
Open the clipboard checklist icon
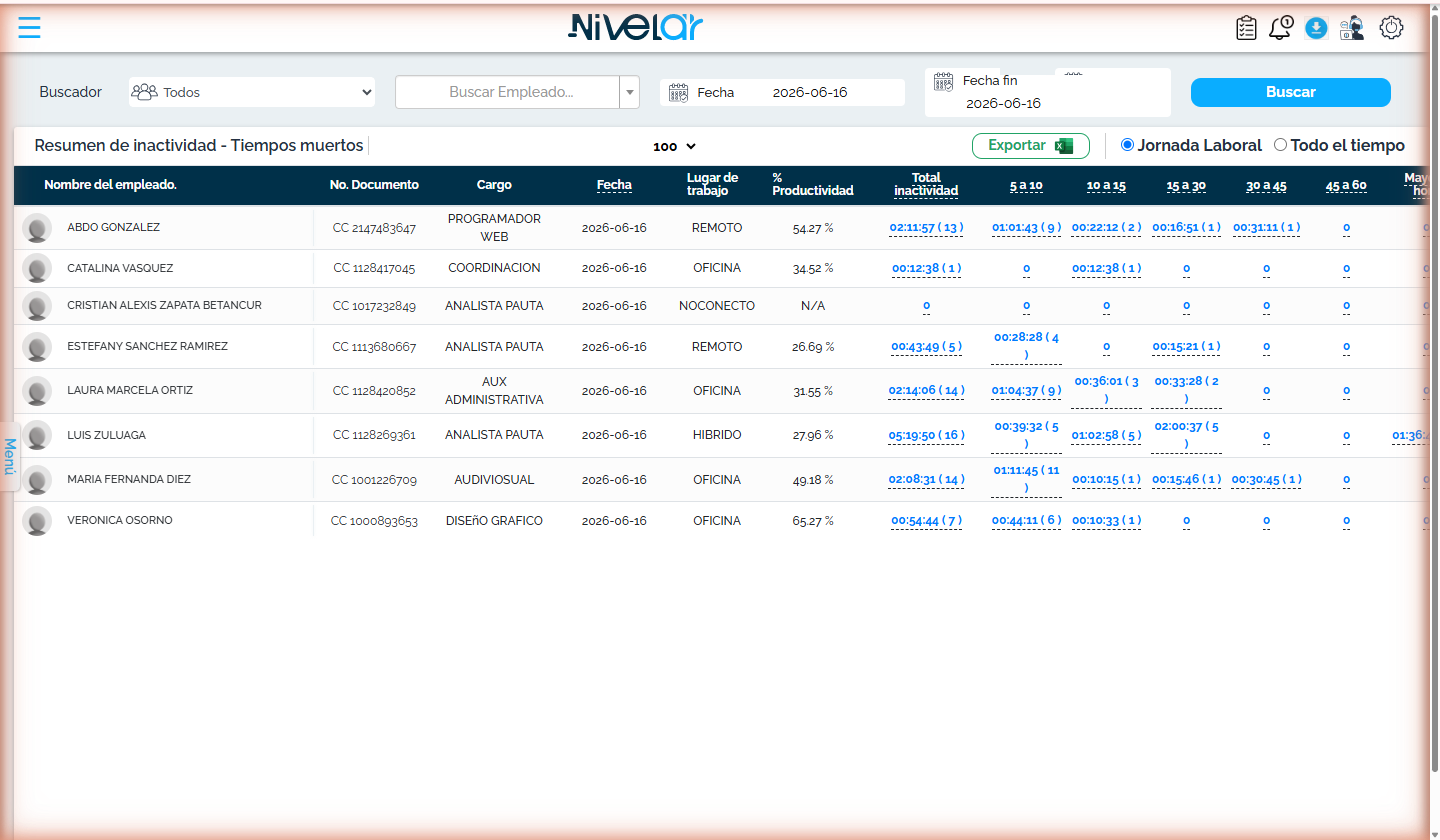coord(1246,28)
